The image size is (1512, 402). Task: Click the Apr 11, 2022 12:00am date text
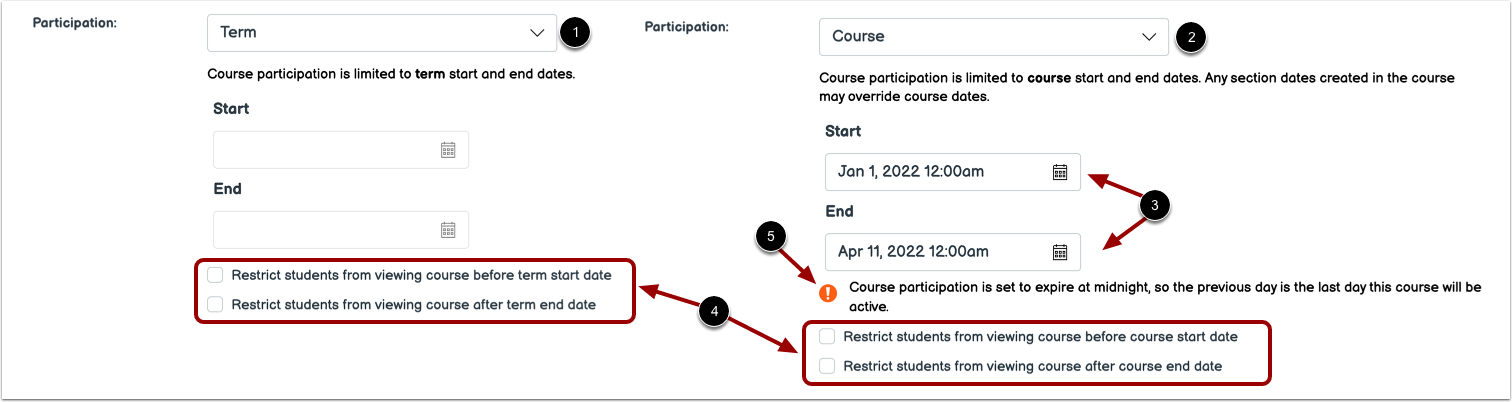click(x=914, y=251)
